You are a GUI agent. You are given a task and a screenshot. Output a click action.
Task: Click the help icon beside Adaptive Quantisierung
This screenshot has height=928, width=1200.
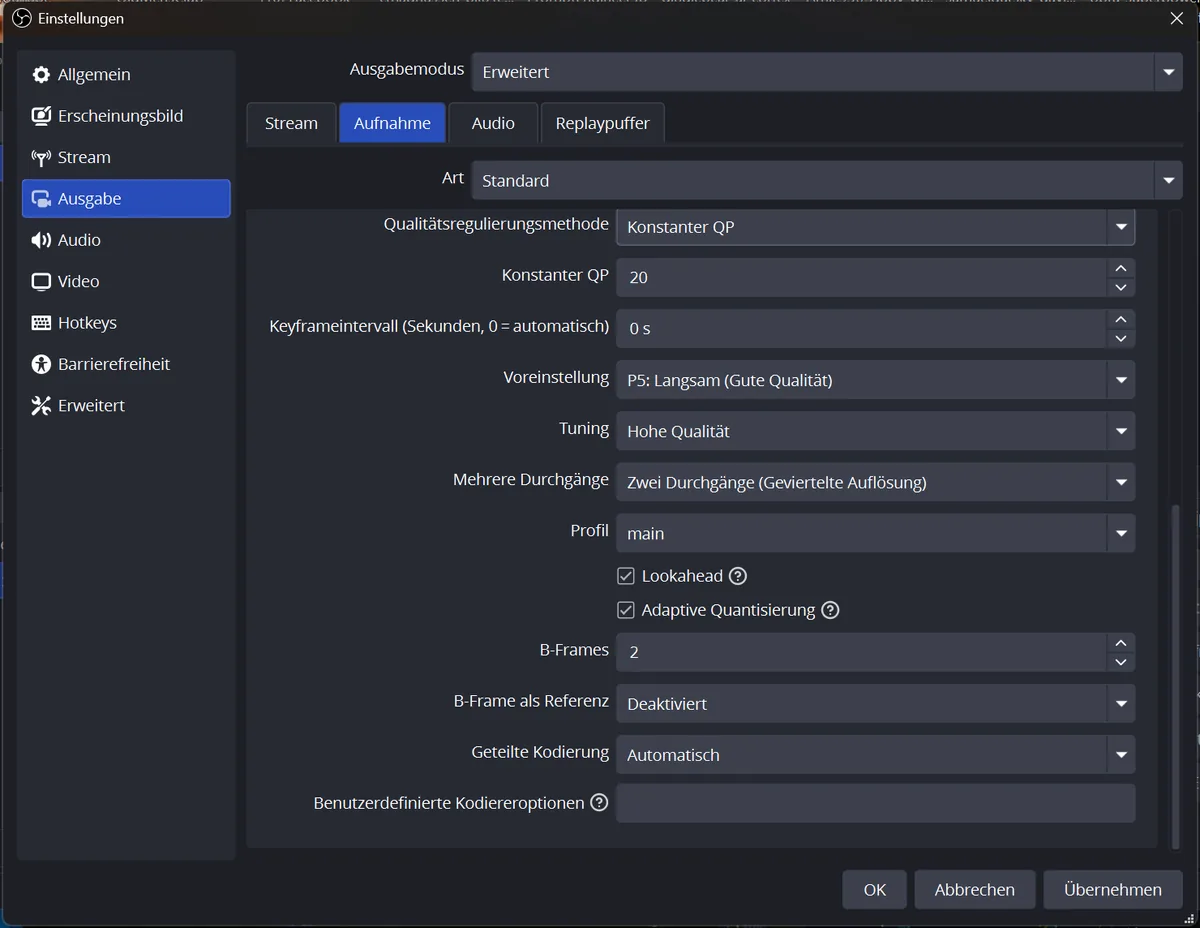point(830,610)
